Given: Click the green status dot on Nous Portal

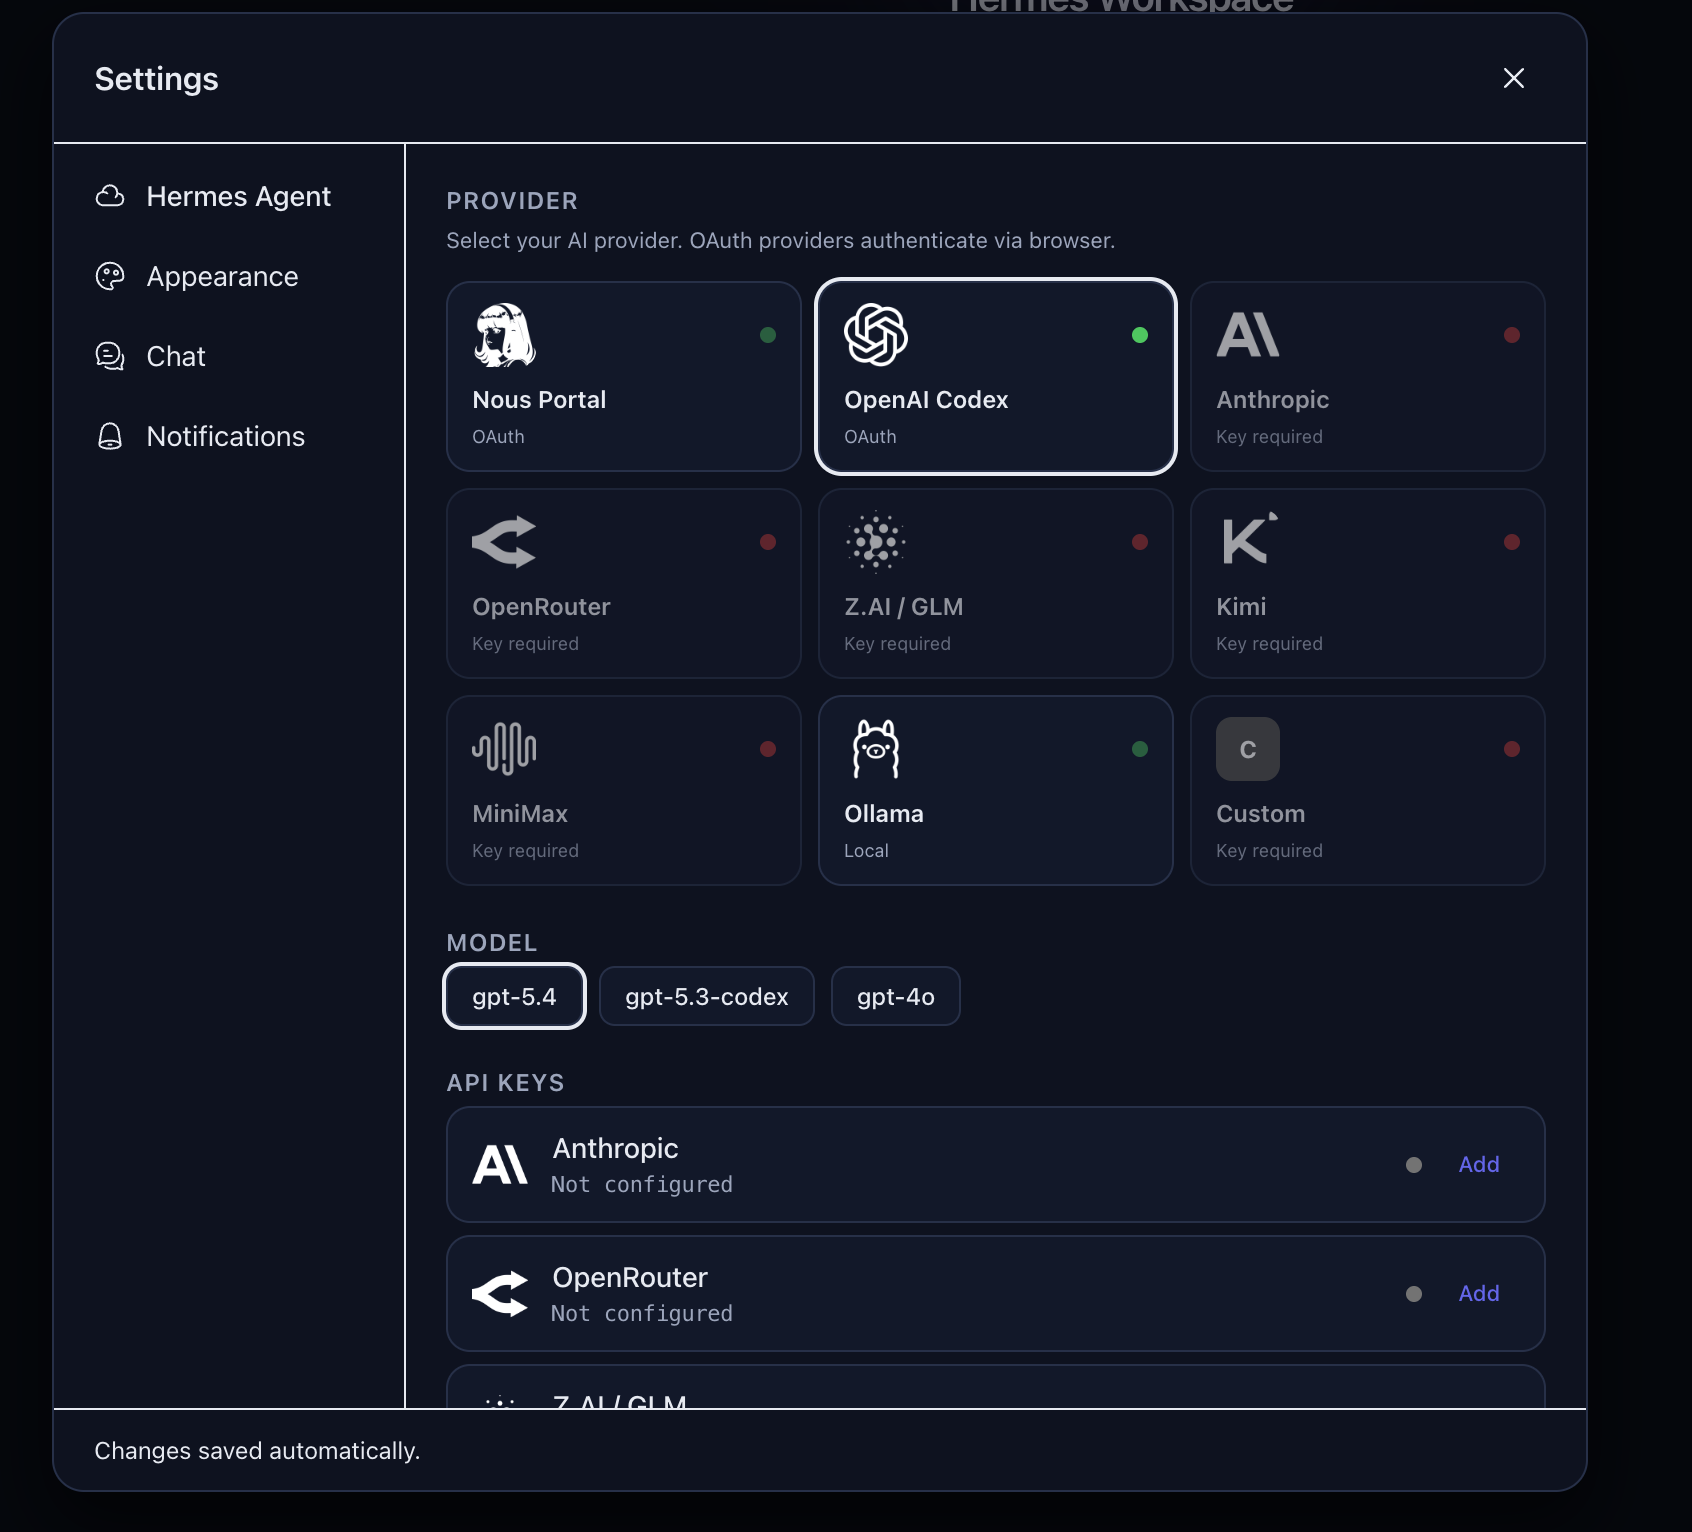Looking at the screenshot, I should (x=768, y=335).
